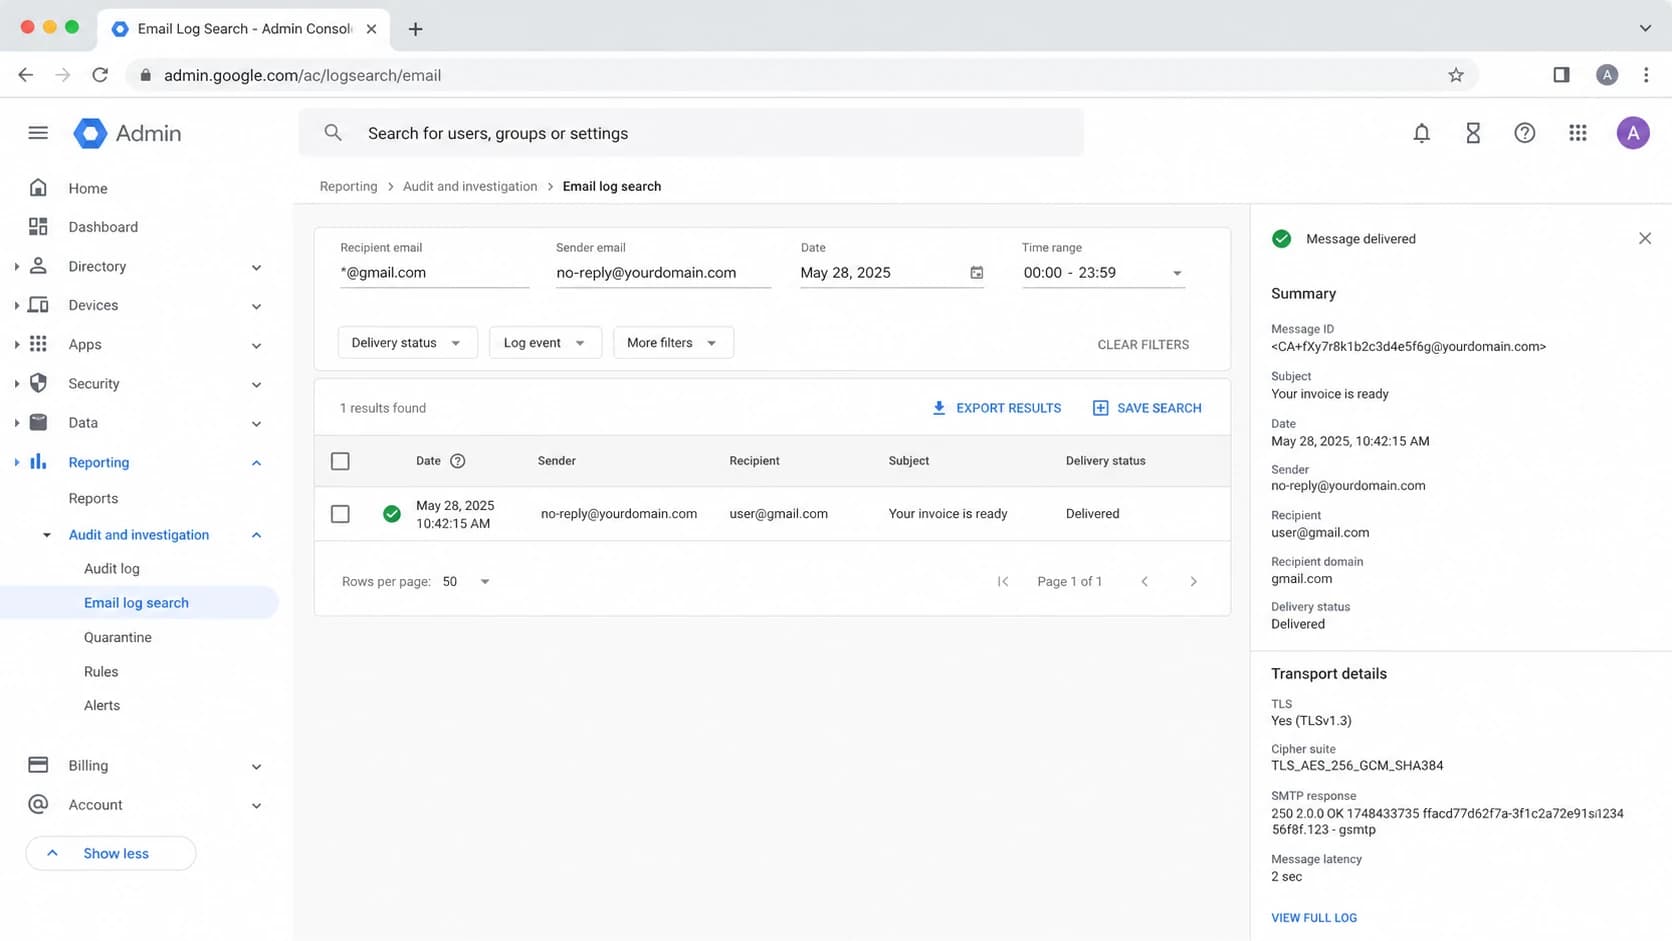Go to next results page
Screen dimensions: 1672x941
point(1193,581)
